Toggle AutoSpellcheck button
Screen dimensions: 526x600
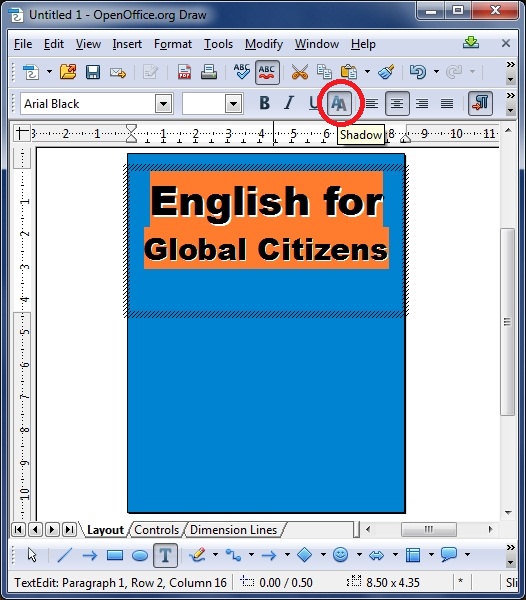pos(267,72)
